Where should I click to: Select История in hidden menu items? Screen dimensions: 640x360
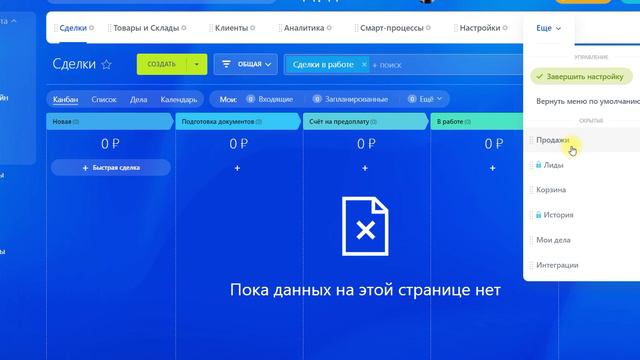pyautogui.click(x=558, y=215)
